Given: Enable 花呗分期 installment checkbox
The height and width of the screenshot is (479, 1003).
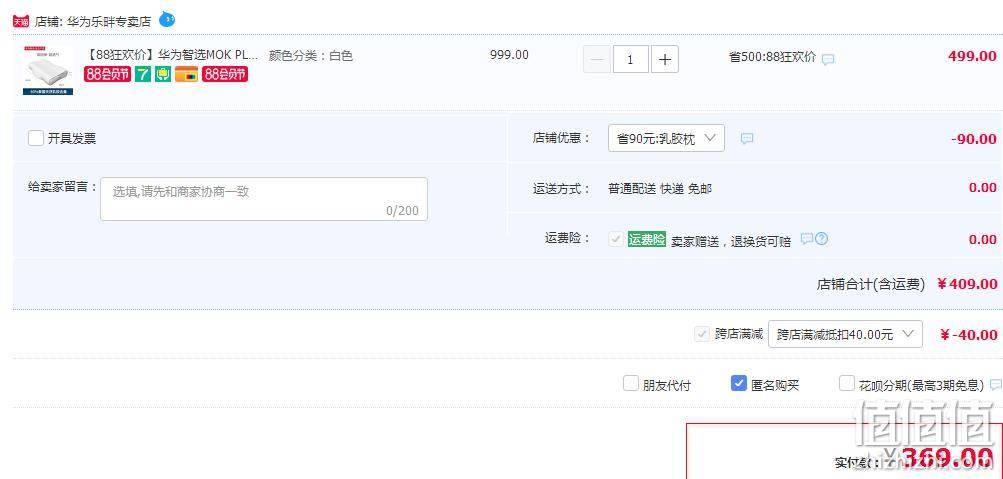Looking at the screenshot, I should [x=846, y=384].
